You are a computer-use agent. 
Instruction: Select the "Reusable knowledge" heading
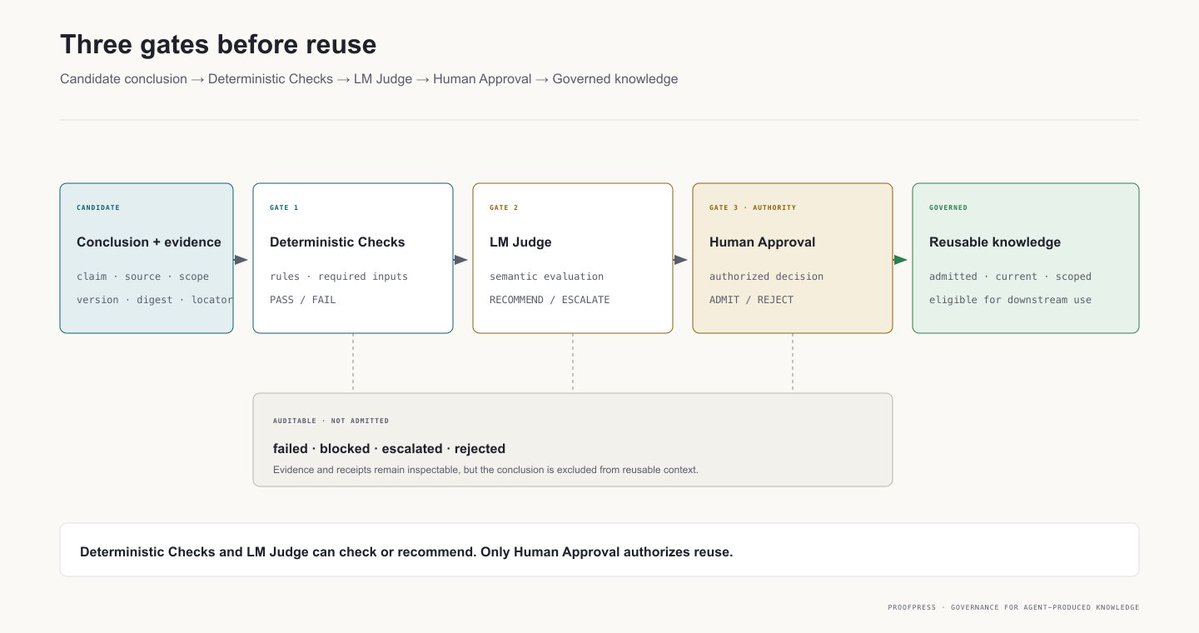(x=995, y=242)
